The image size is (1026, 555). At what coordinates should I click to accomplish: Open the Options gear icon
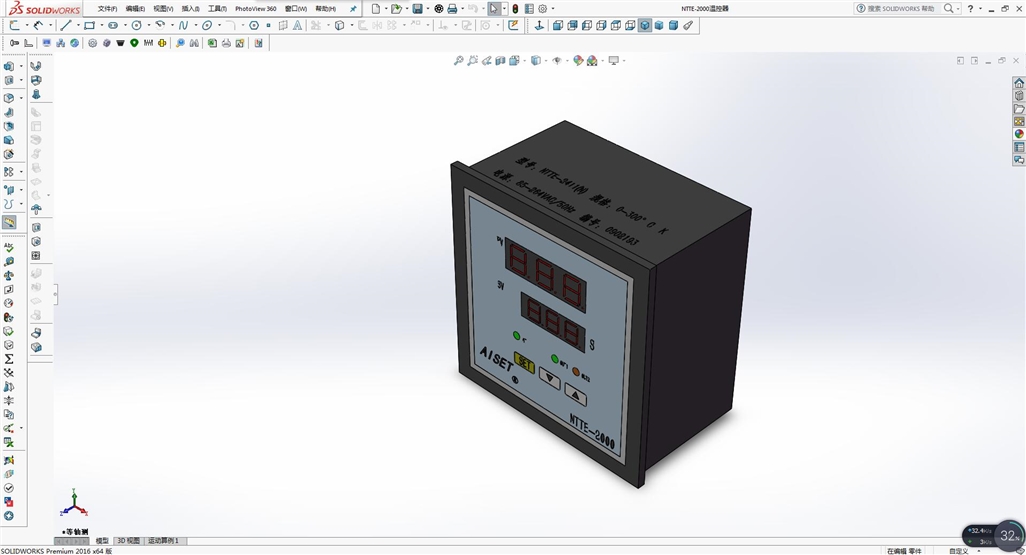pyautogui.click(x=542, y=9)
